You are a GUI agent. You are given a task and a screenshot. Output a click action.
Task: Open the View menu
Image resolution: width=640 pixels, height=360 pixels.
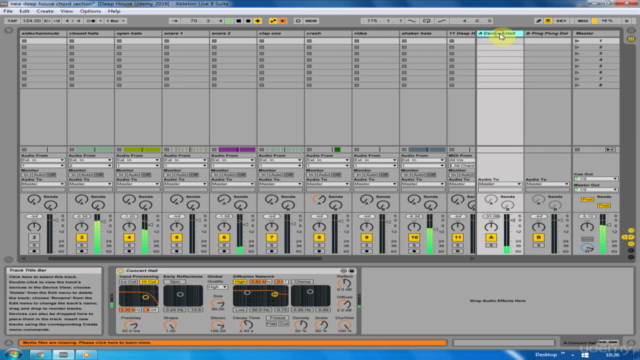tap(67, 11)
